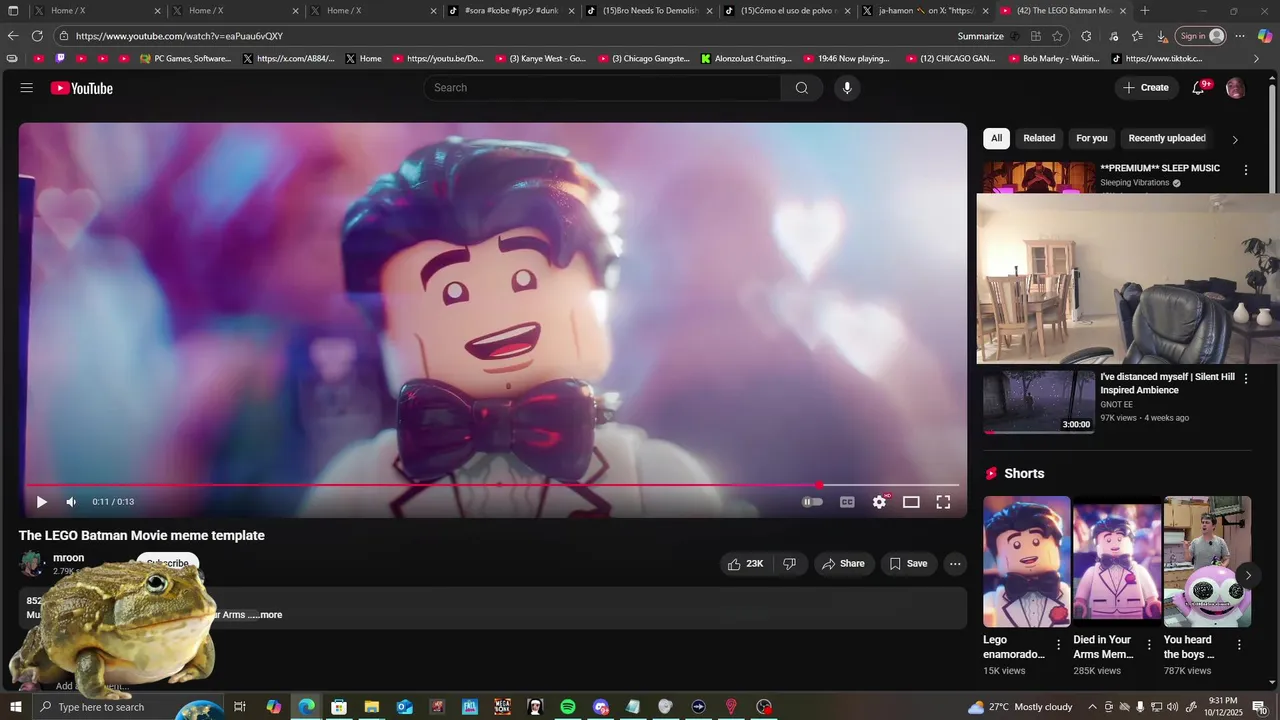
Task: Open a new browser tab
Action: [1145, 11]
